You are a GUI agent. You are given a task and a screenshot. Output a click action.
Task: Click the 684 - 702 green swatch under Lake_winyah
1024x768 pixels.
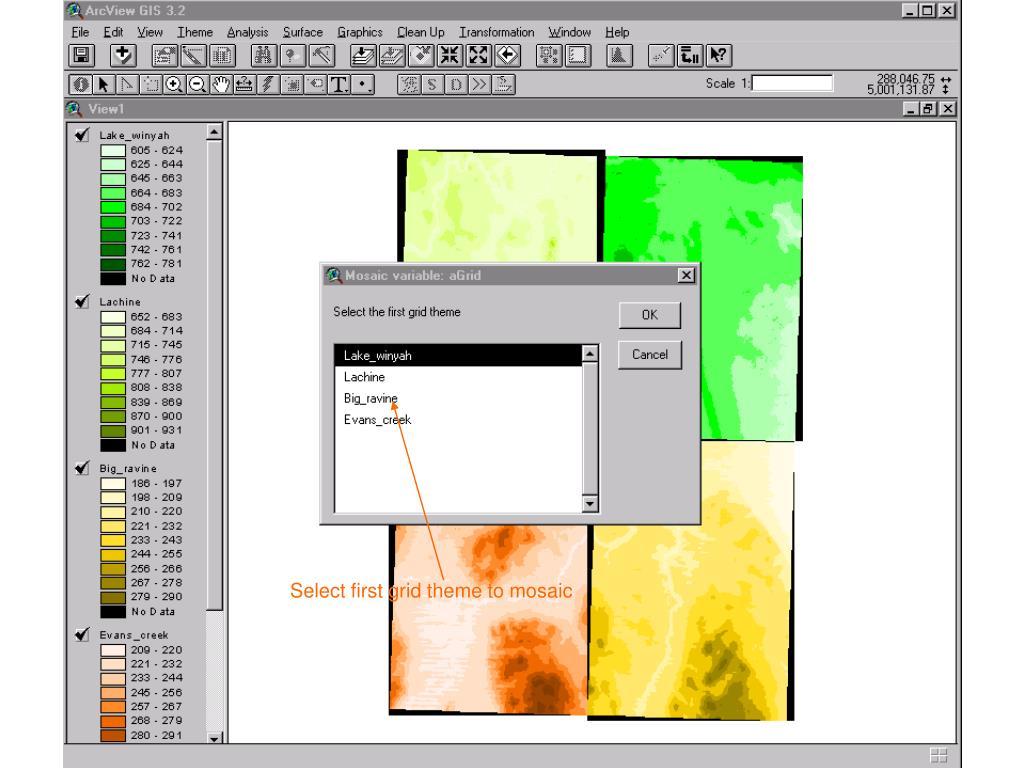coord(113,207)
